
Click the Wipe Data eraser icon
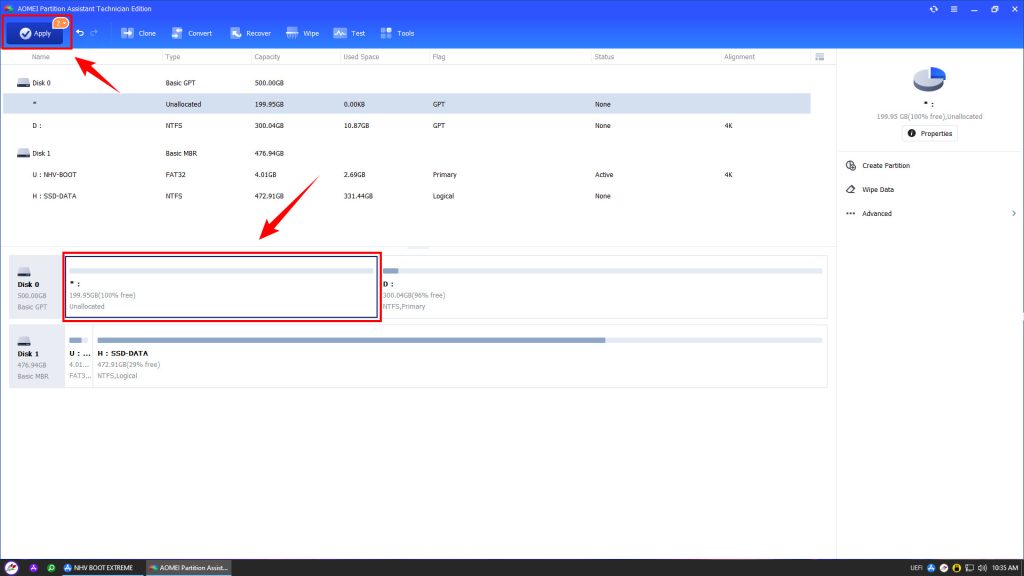850,189
